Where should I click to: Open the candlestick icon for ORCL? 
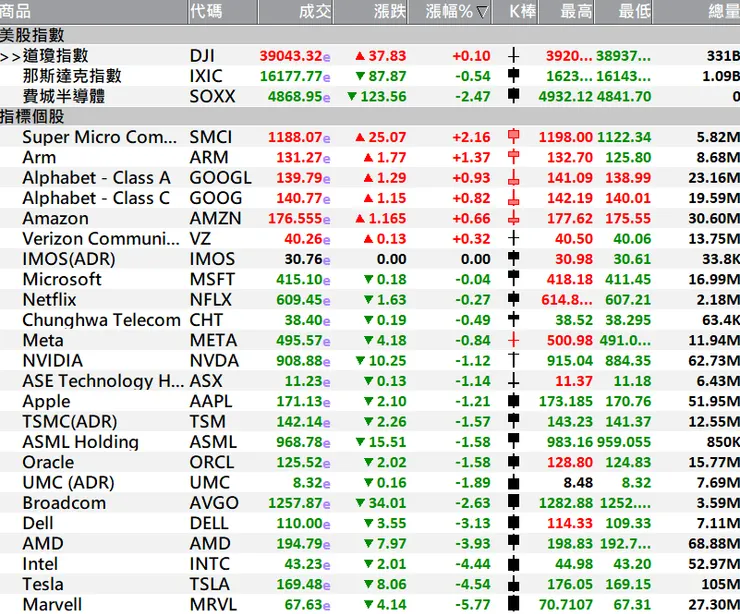(x=513, y=462)
